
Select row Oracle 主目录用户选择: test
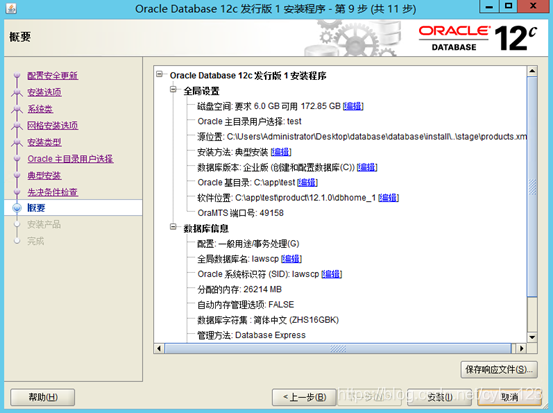pyautogui.click(x=249, y=121)
